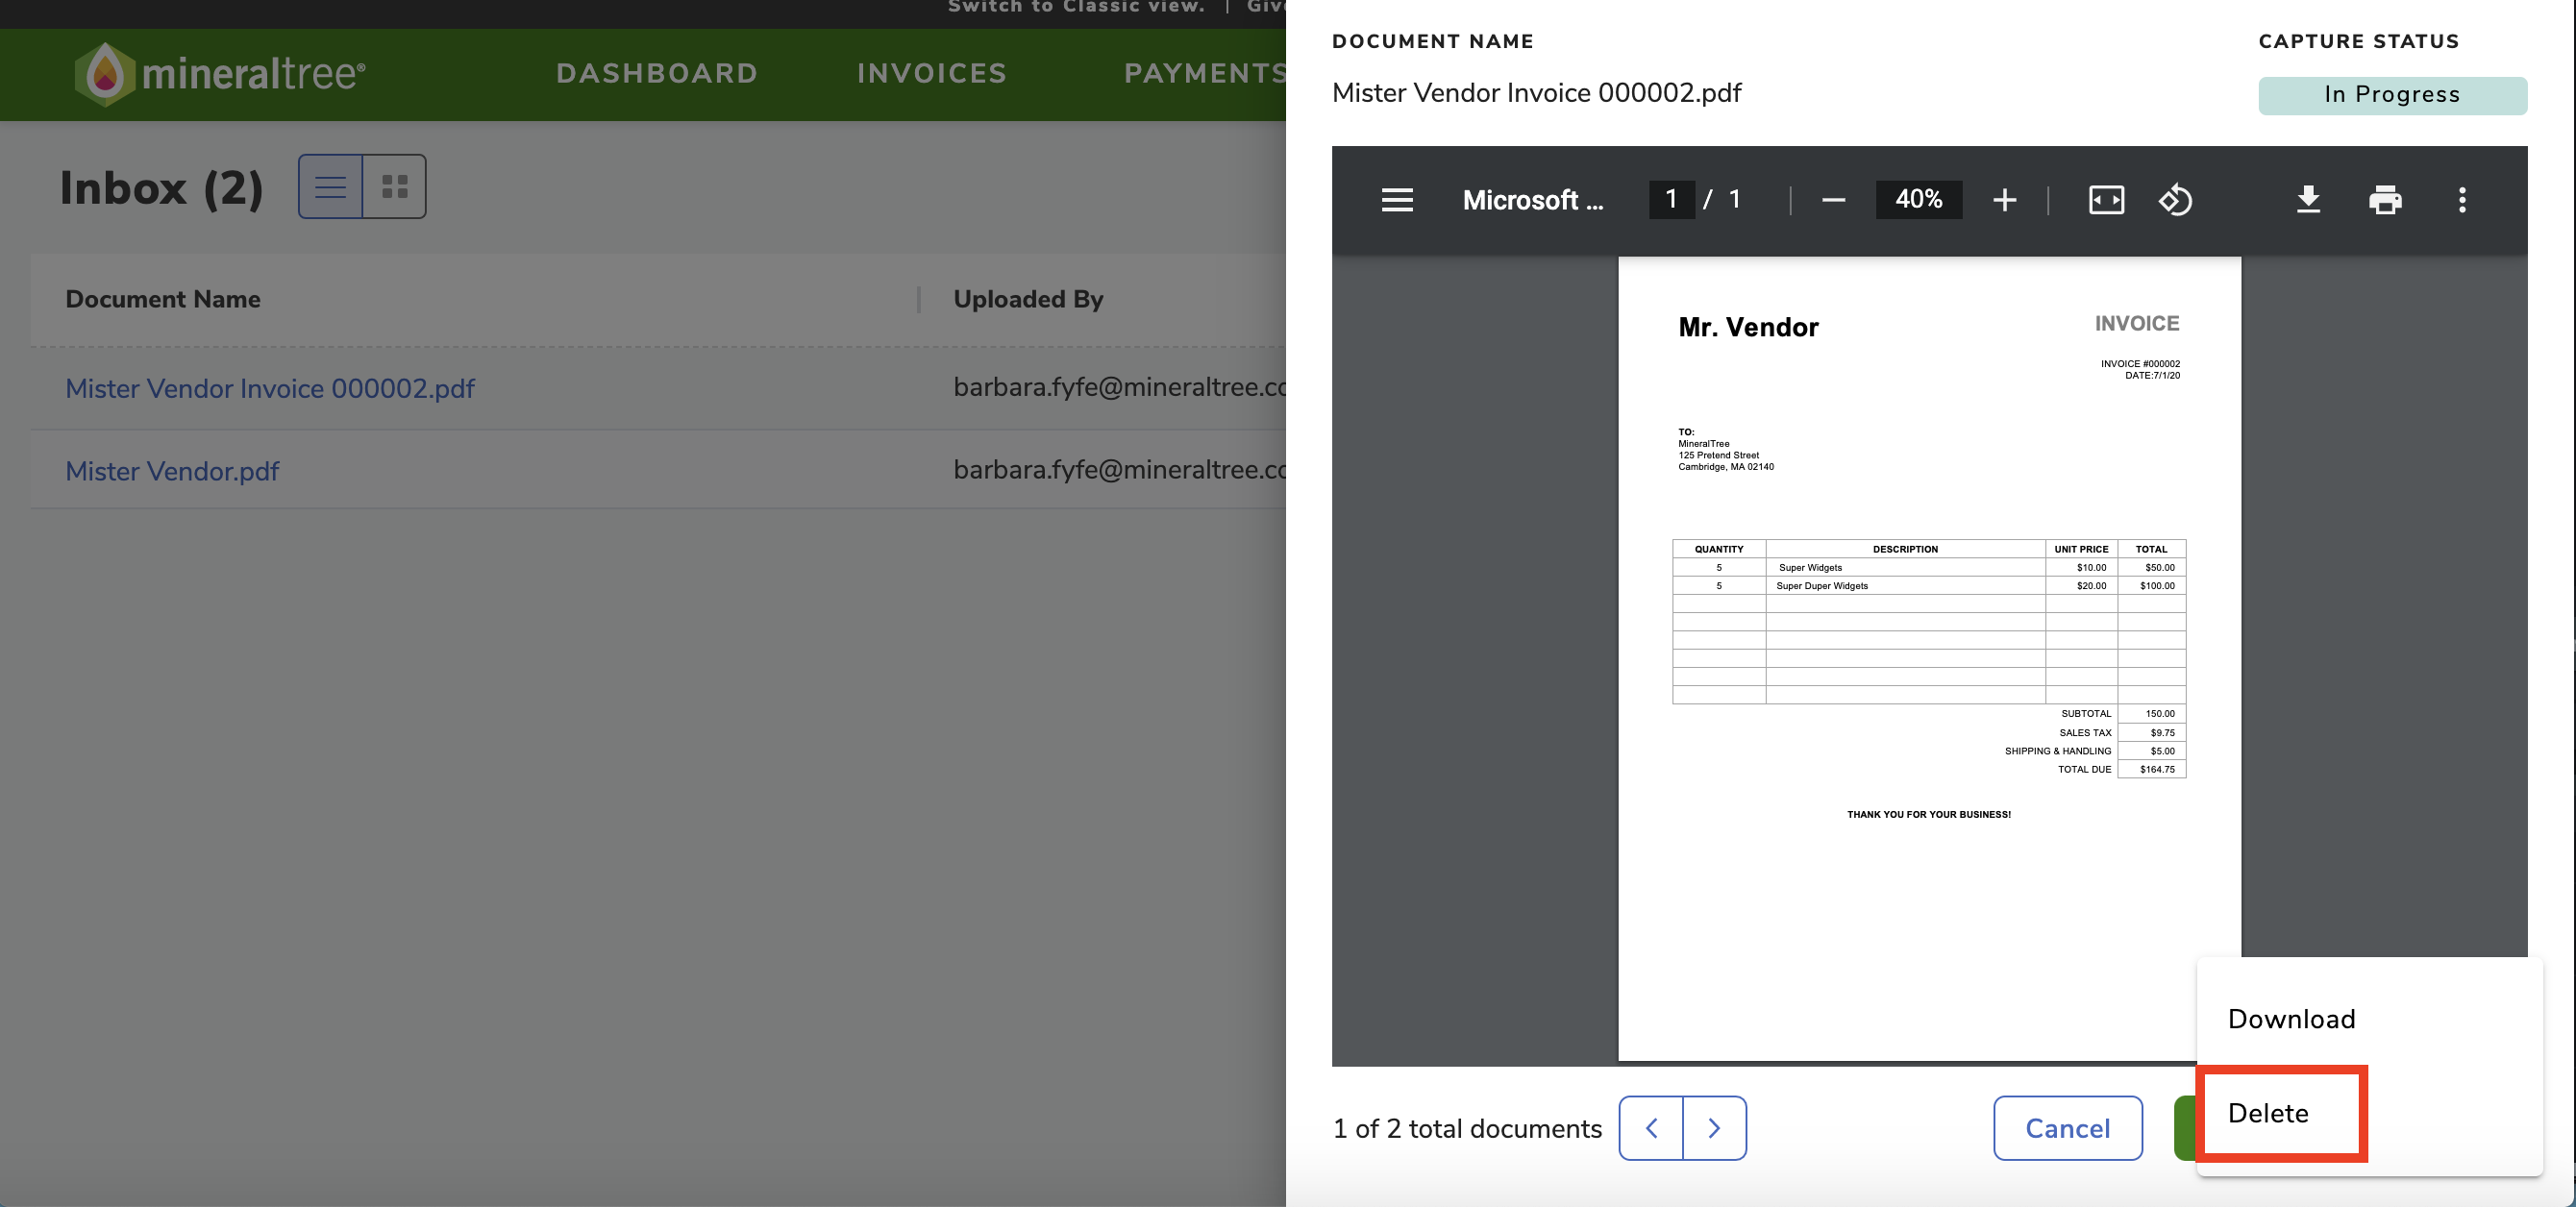
Task: Zoom out the PDF with minus icon
Action: coord(1833,200)
